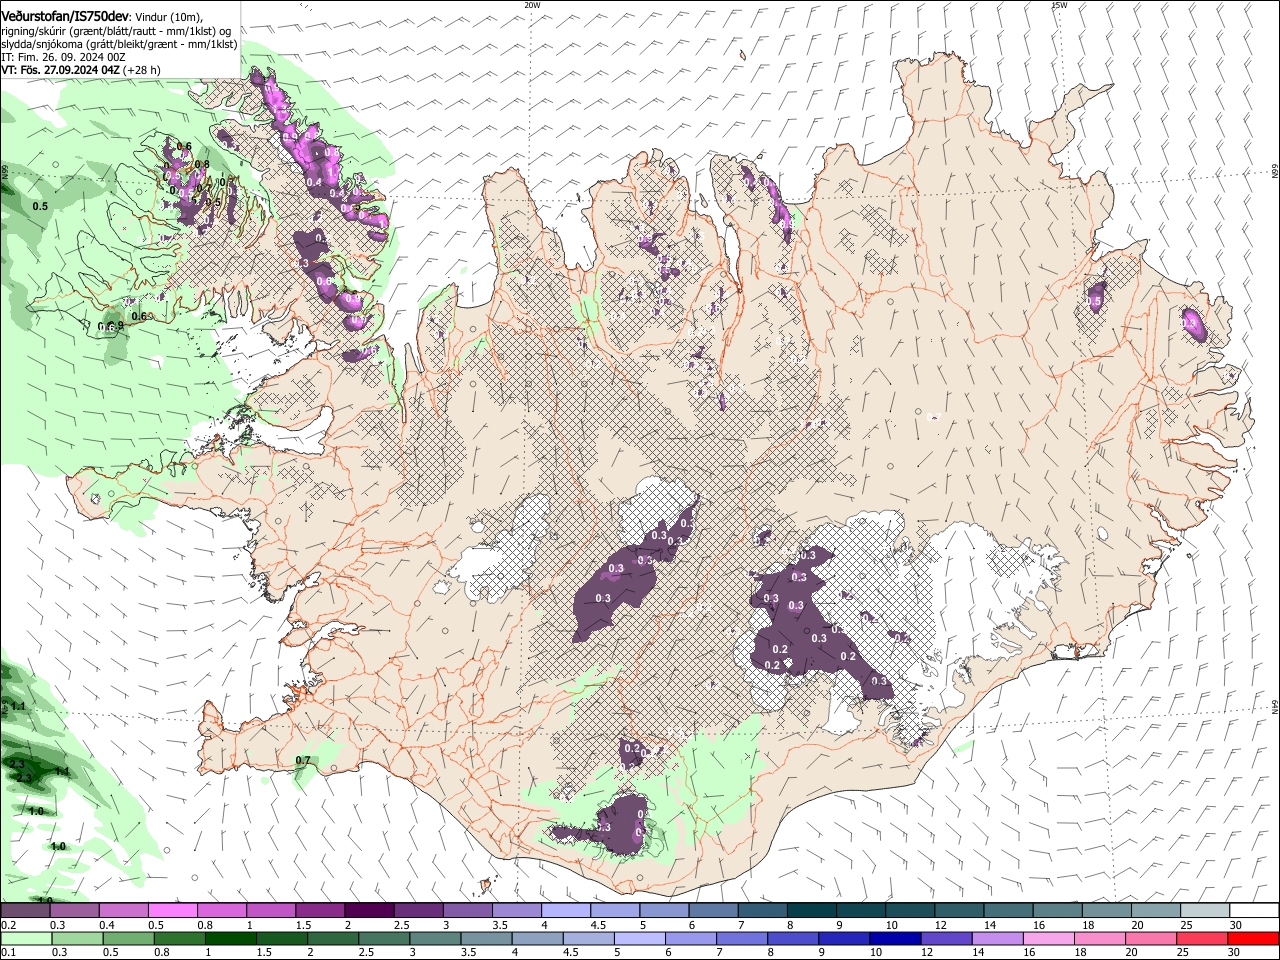Screen dimensions: 1280x960
Task: Click the upper legend swatch between 14 and 16
Action: click(1008, 911)
